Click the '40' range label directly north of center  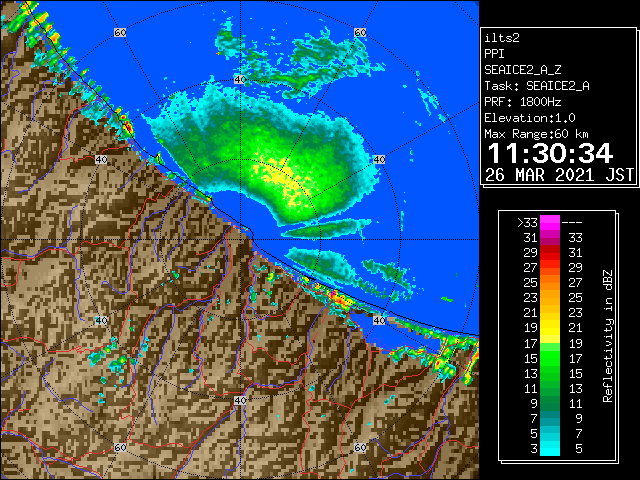(x=240, y=80)
